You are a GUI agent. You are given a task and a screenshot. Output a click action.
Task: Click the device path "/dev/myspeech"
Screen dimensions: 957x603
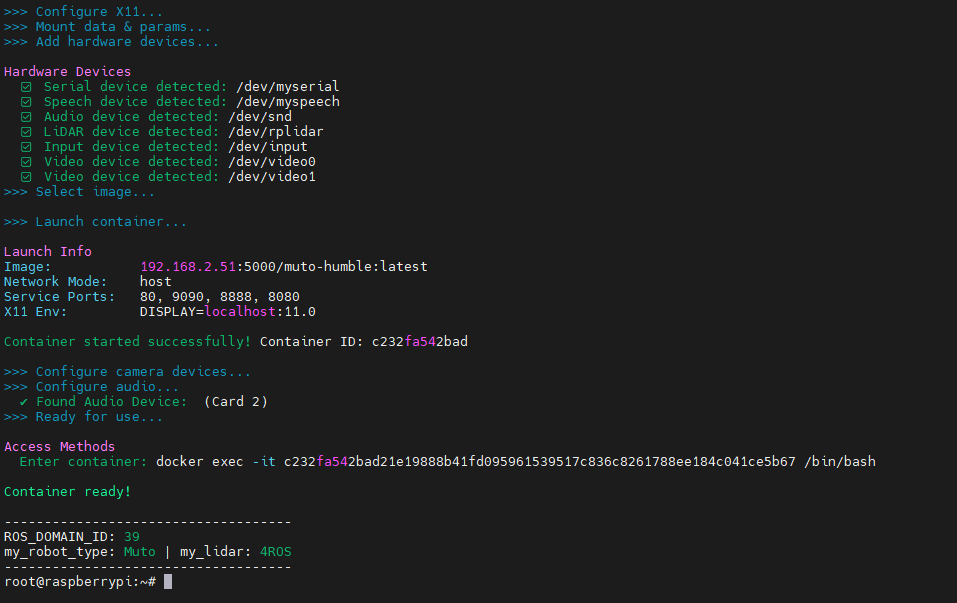coord(287,101)
